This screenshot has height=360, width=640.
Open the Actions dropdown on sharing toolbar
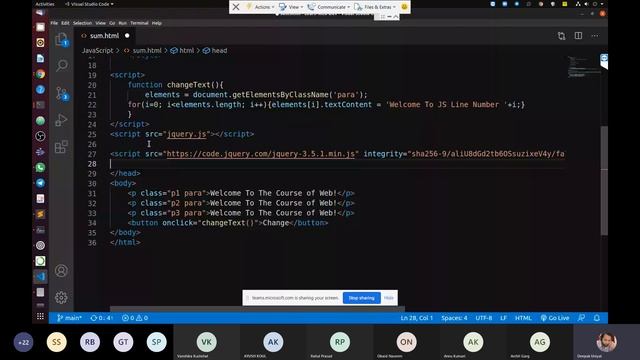click(260, 7)
